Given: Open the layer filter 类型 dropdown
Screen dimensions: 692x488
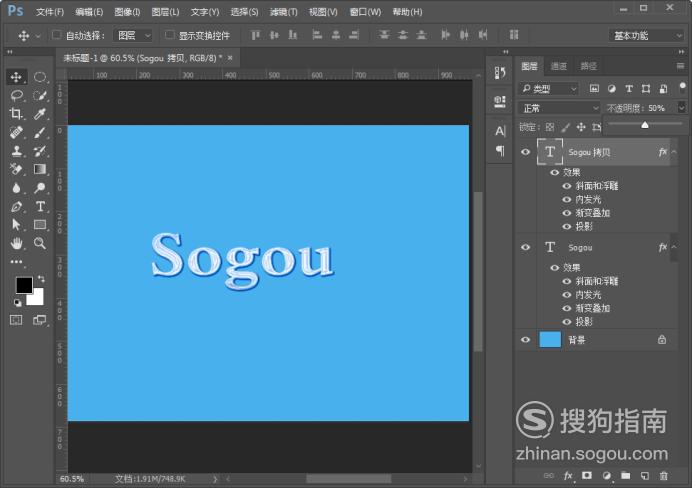Looking at the screenshot, I should coord(548,89).
